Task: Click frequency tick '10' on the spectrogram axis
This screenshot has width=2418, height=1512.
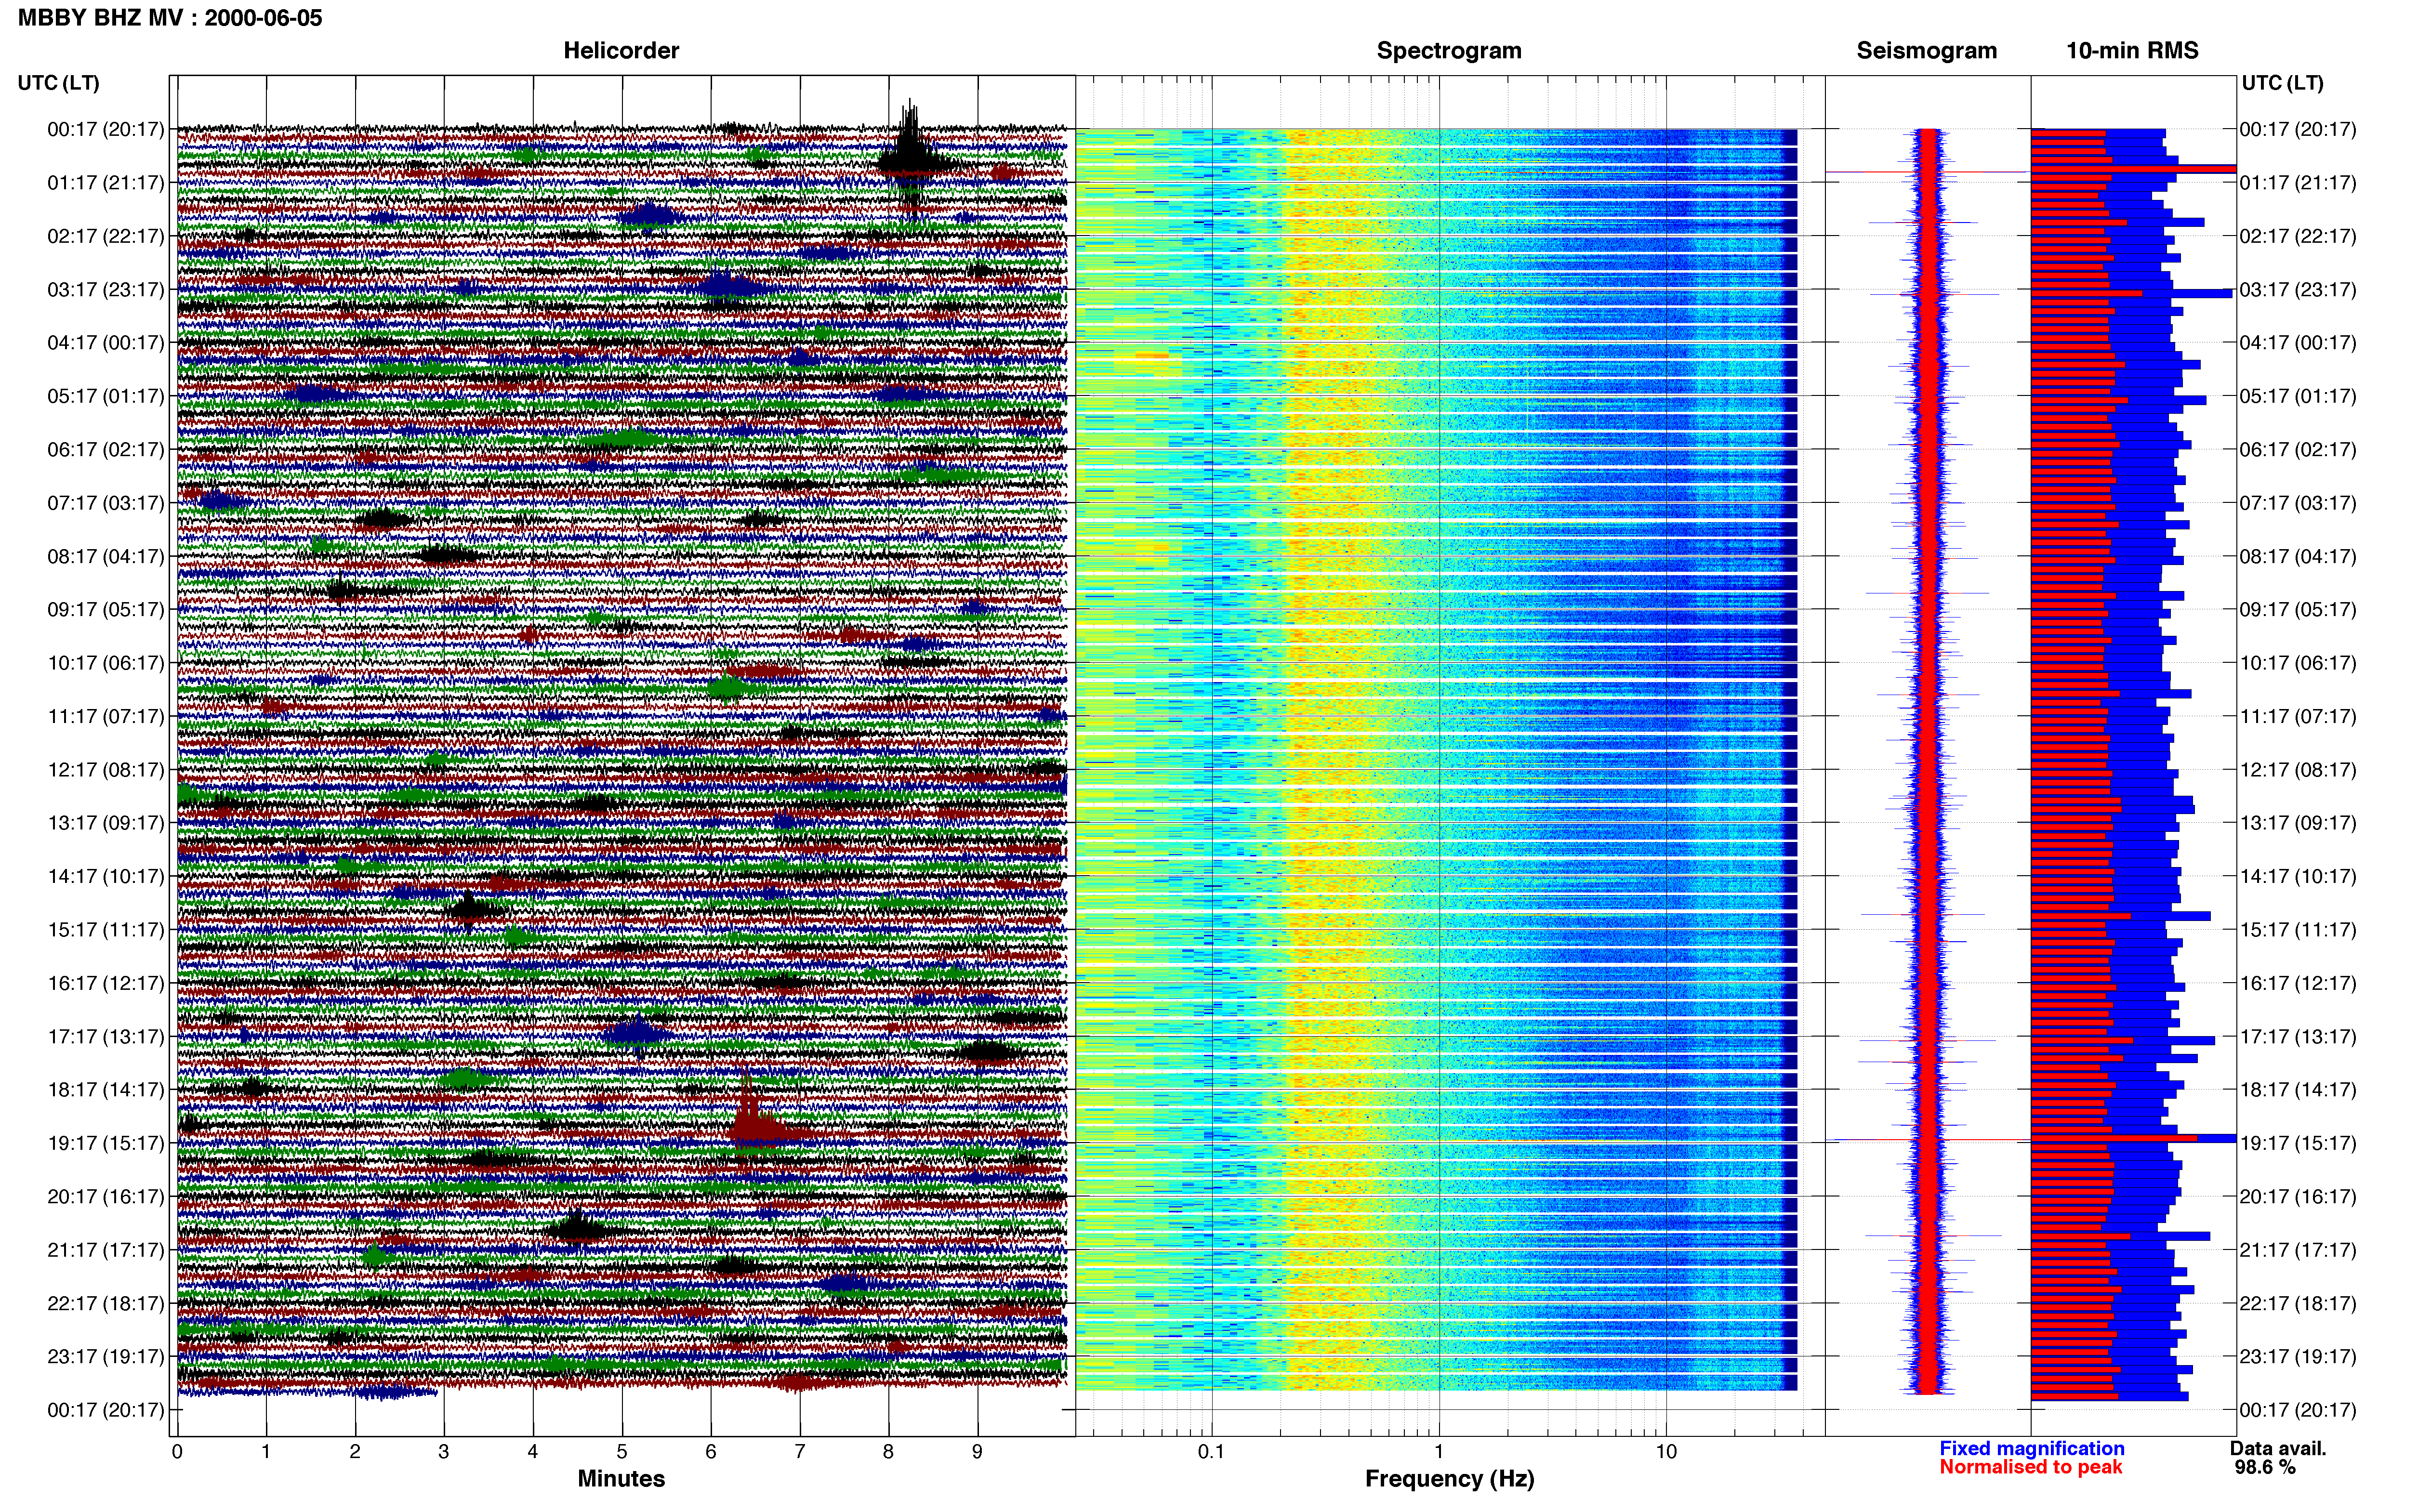Action: point(1666,1452)
